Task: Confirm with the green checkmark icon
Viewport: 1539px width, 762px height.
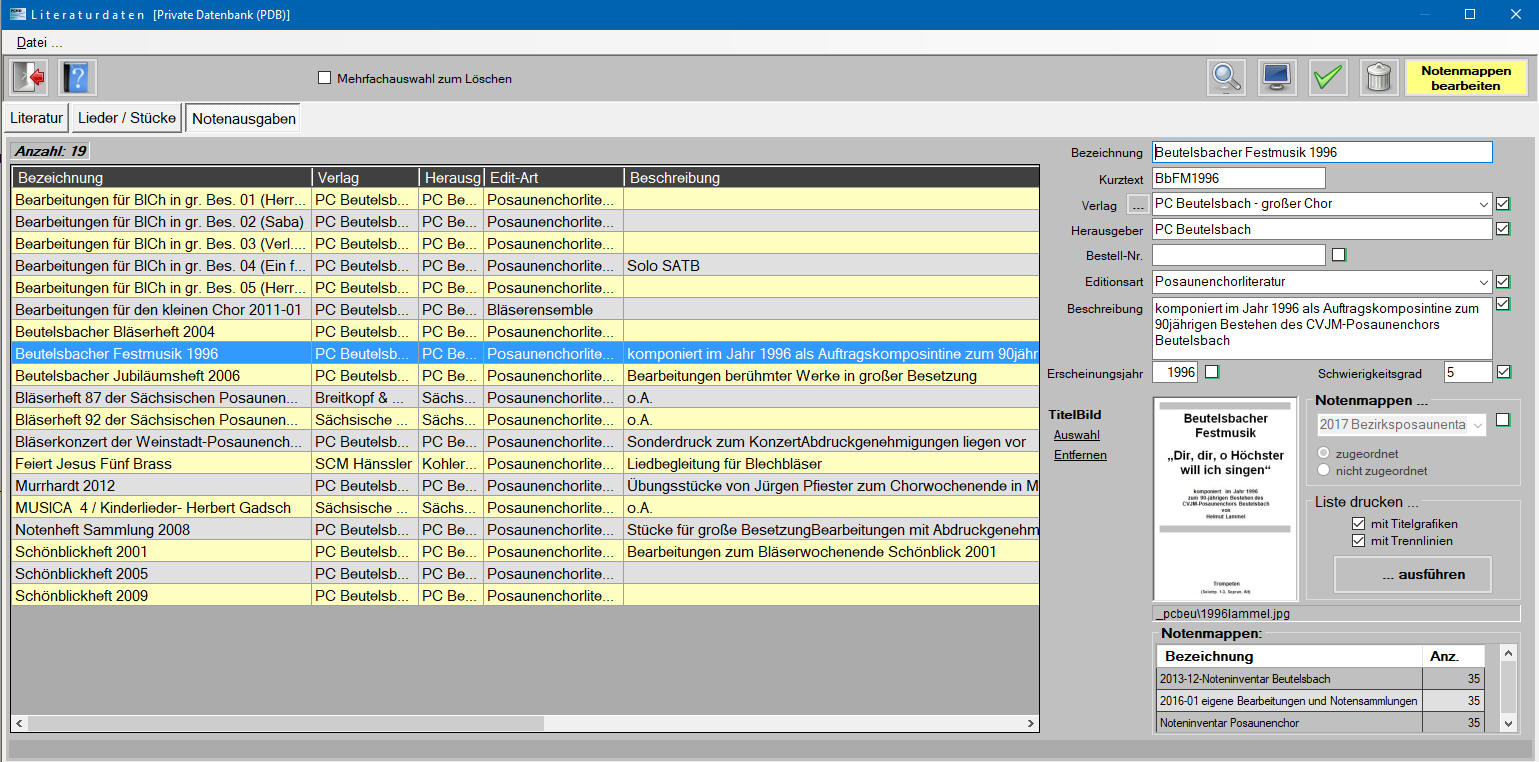Action: [1328, 77]
